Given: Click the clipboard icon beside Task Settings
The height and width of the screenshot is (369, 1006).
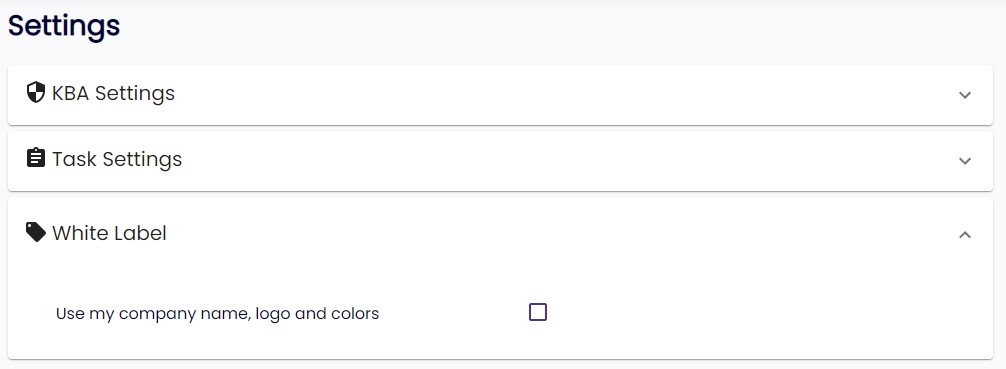Looking at the screenshot, I should [x=35, y=158].
